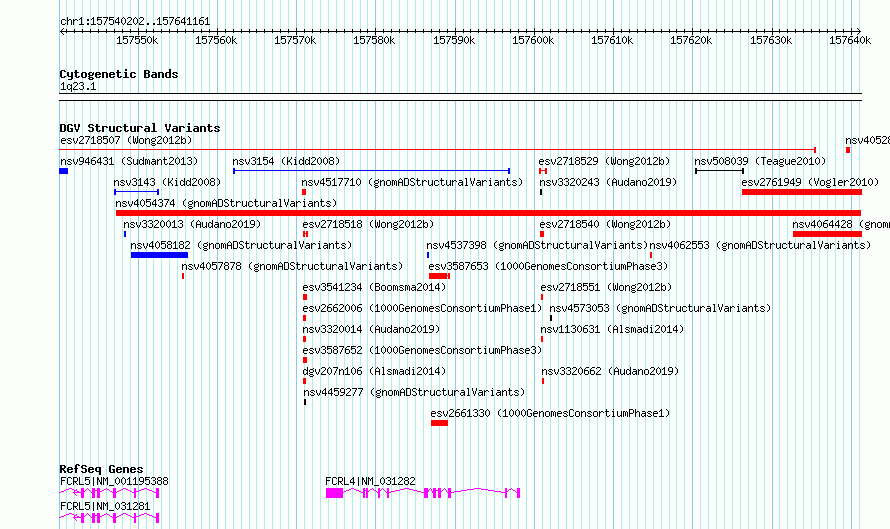Open nsv4062553 gnomAD variant label
The width and height of the screenshot is (890, 529).
760,245
